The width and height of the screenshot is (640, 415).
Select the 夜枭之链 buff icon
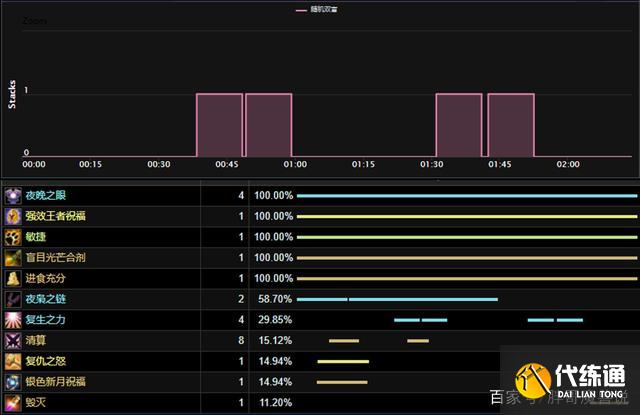pos(13,299)
